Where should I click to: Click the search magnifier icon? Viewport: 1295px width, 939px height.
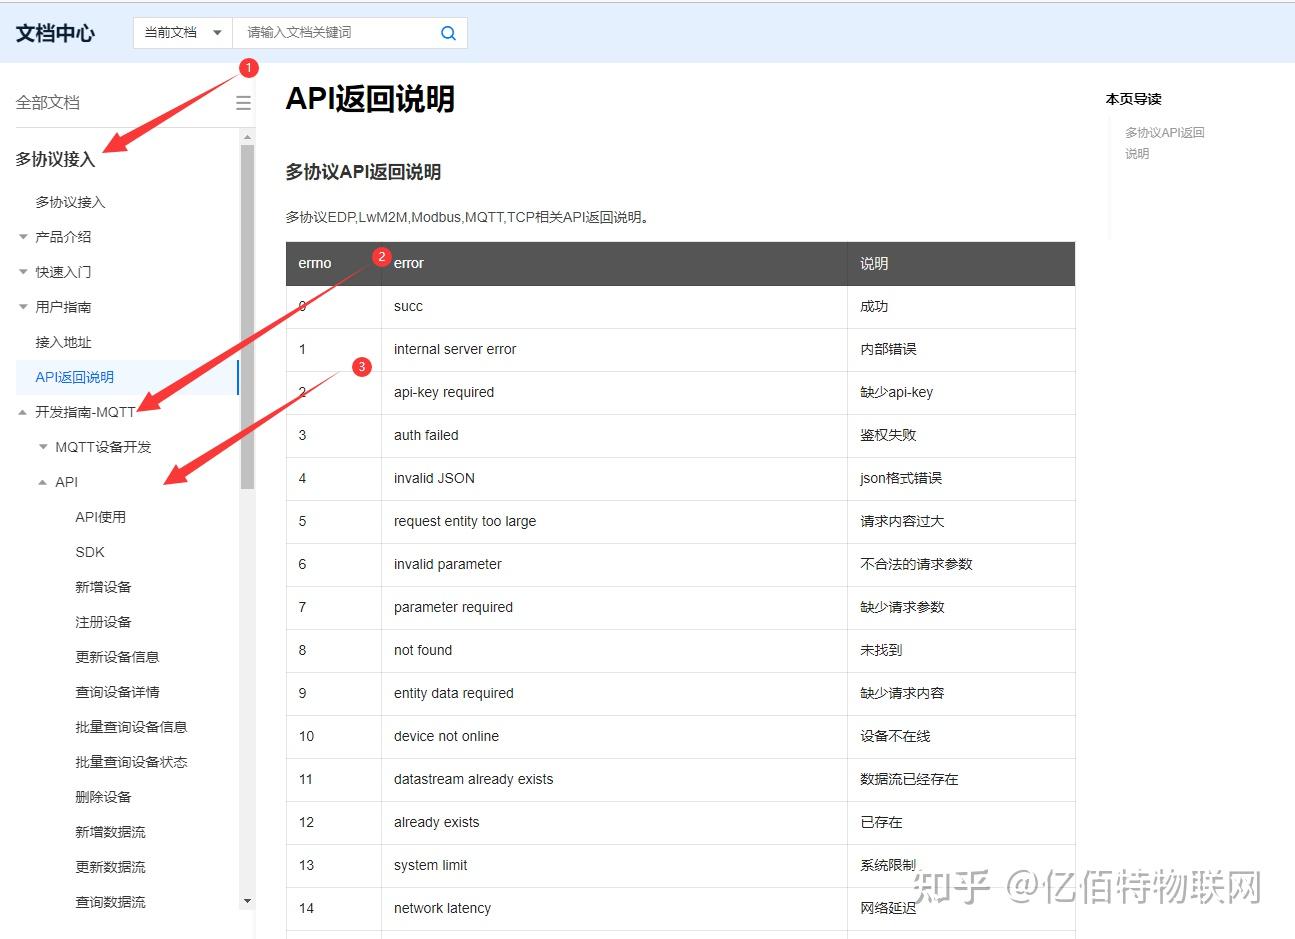coord(447,32)
